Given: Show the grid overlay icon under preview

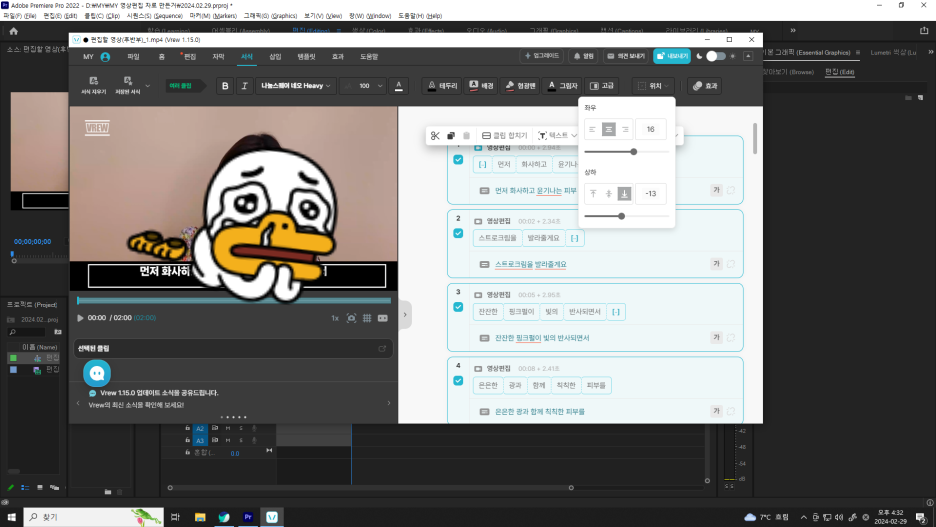Looking at the screenshot, I should pyautogui.click(x=367, y=318).
